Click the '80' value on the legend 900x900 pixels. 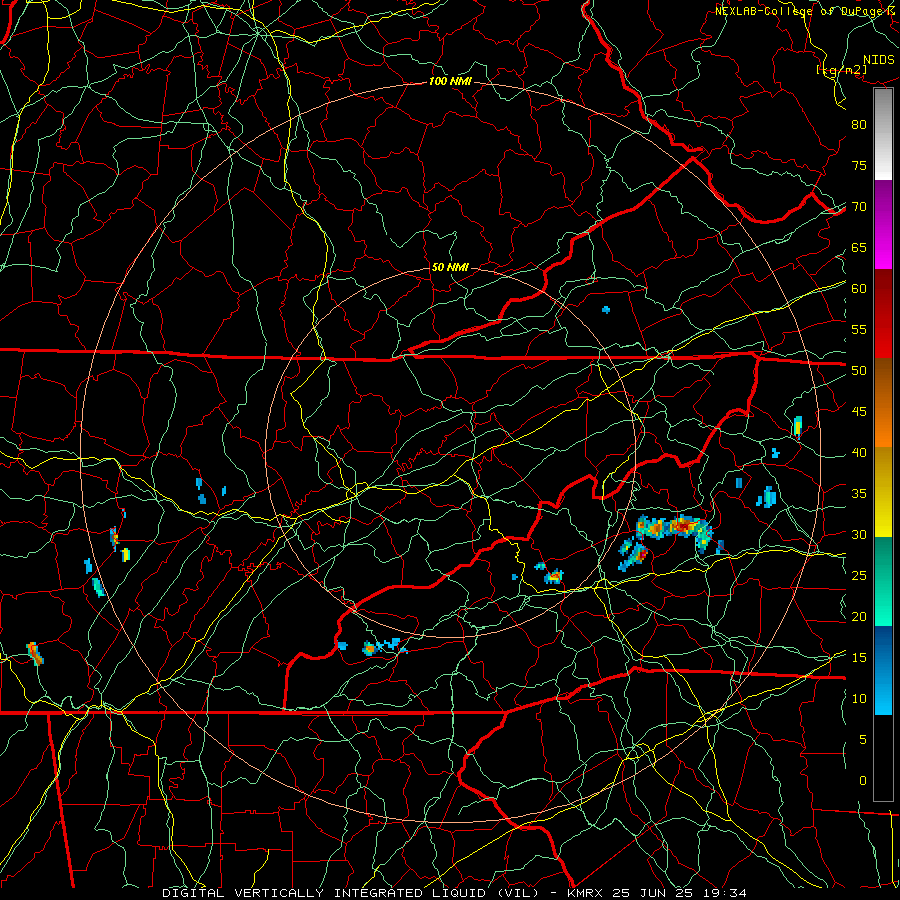point(859,125)
